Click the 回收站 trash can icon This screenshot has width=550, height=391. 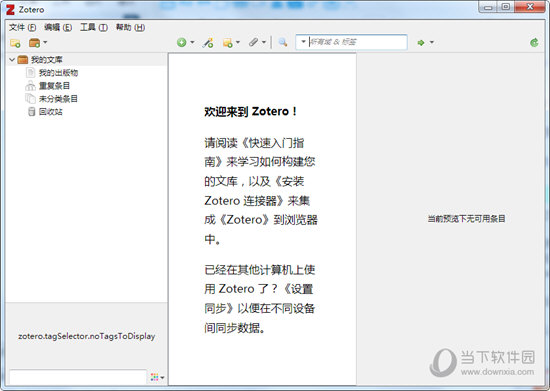click(x=32, y=112)
